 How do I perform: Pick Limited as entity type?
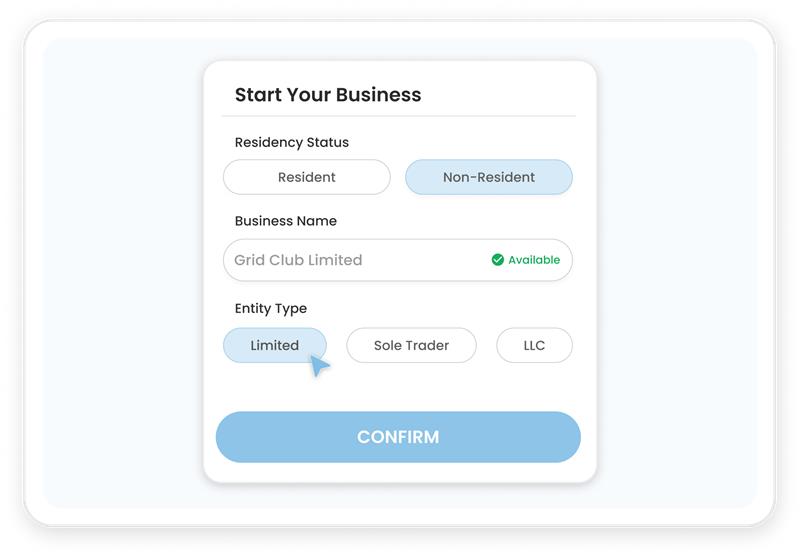click(x=274, y=345)
